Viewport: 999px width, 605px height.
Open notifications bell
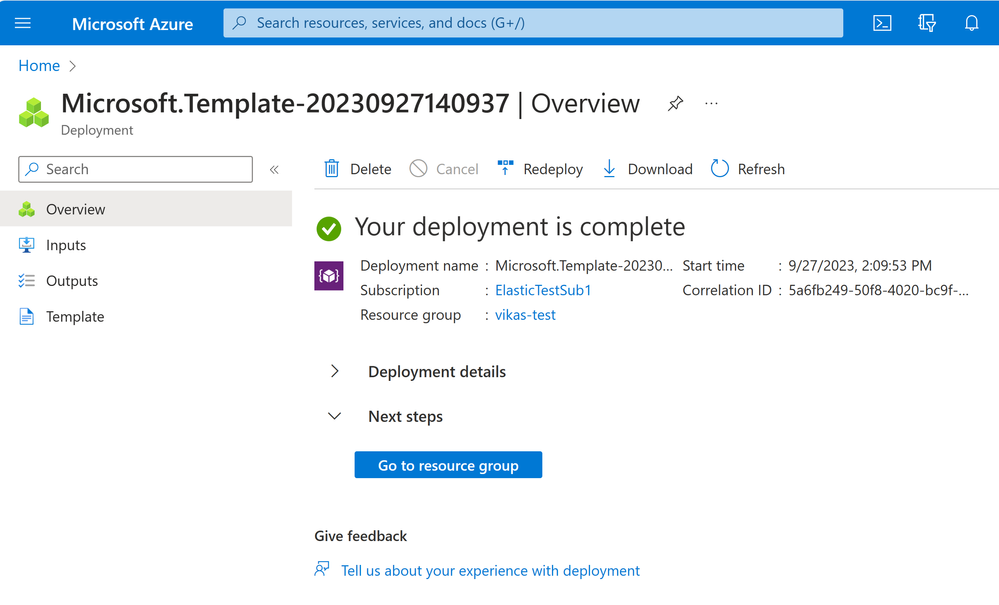[x=971, y=23]
